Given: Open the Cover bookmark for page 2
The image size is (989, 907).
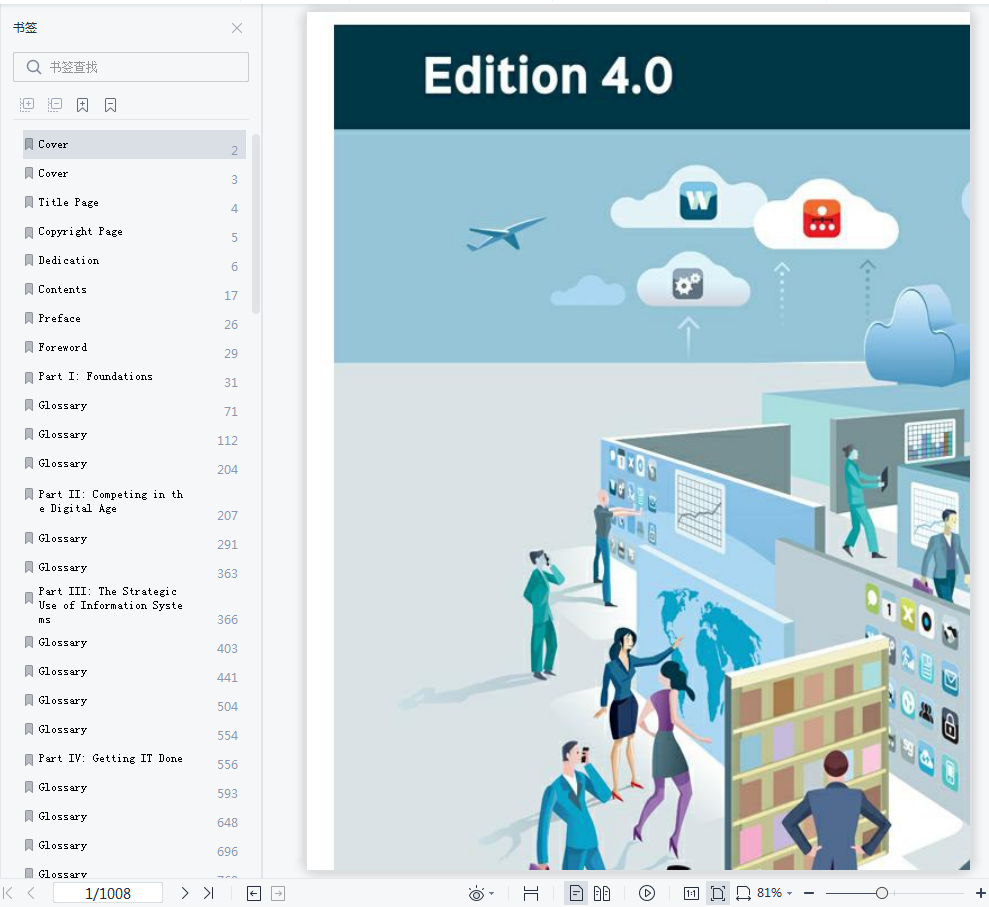Looking at the screenshot, I should tap(134, 144).
